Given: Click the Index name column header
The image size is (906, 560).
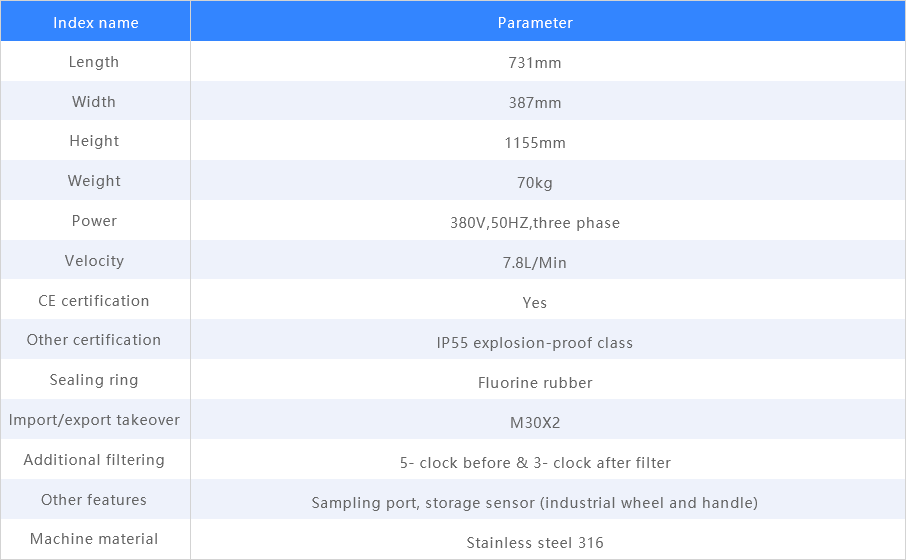Looking at the screenshot, I should (94, 22).
